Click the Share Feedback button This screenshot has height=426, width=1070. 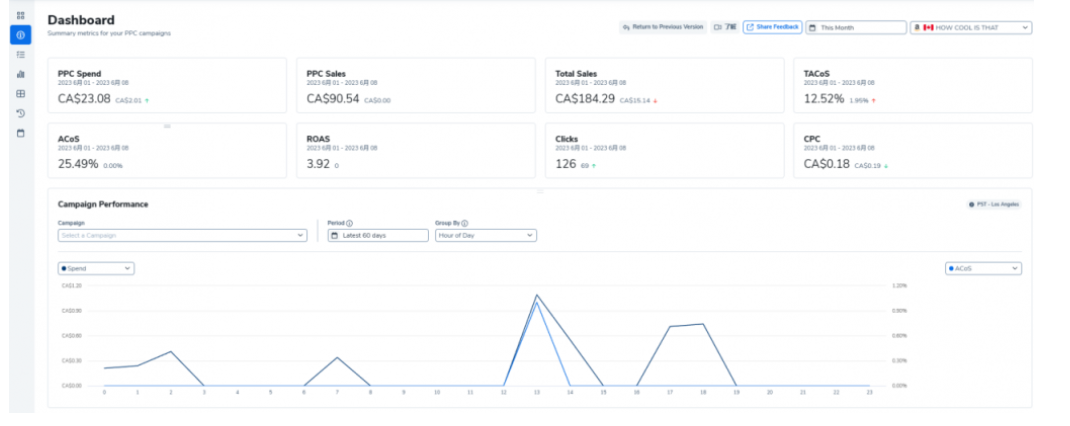(x=772, y=27)
